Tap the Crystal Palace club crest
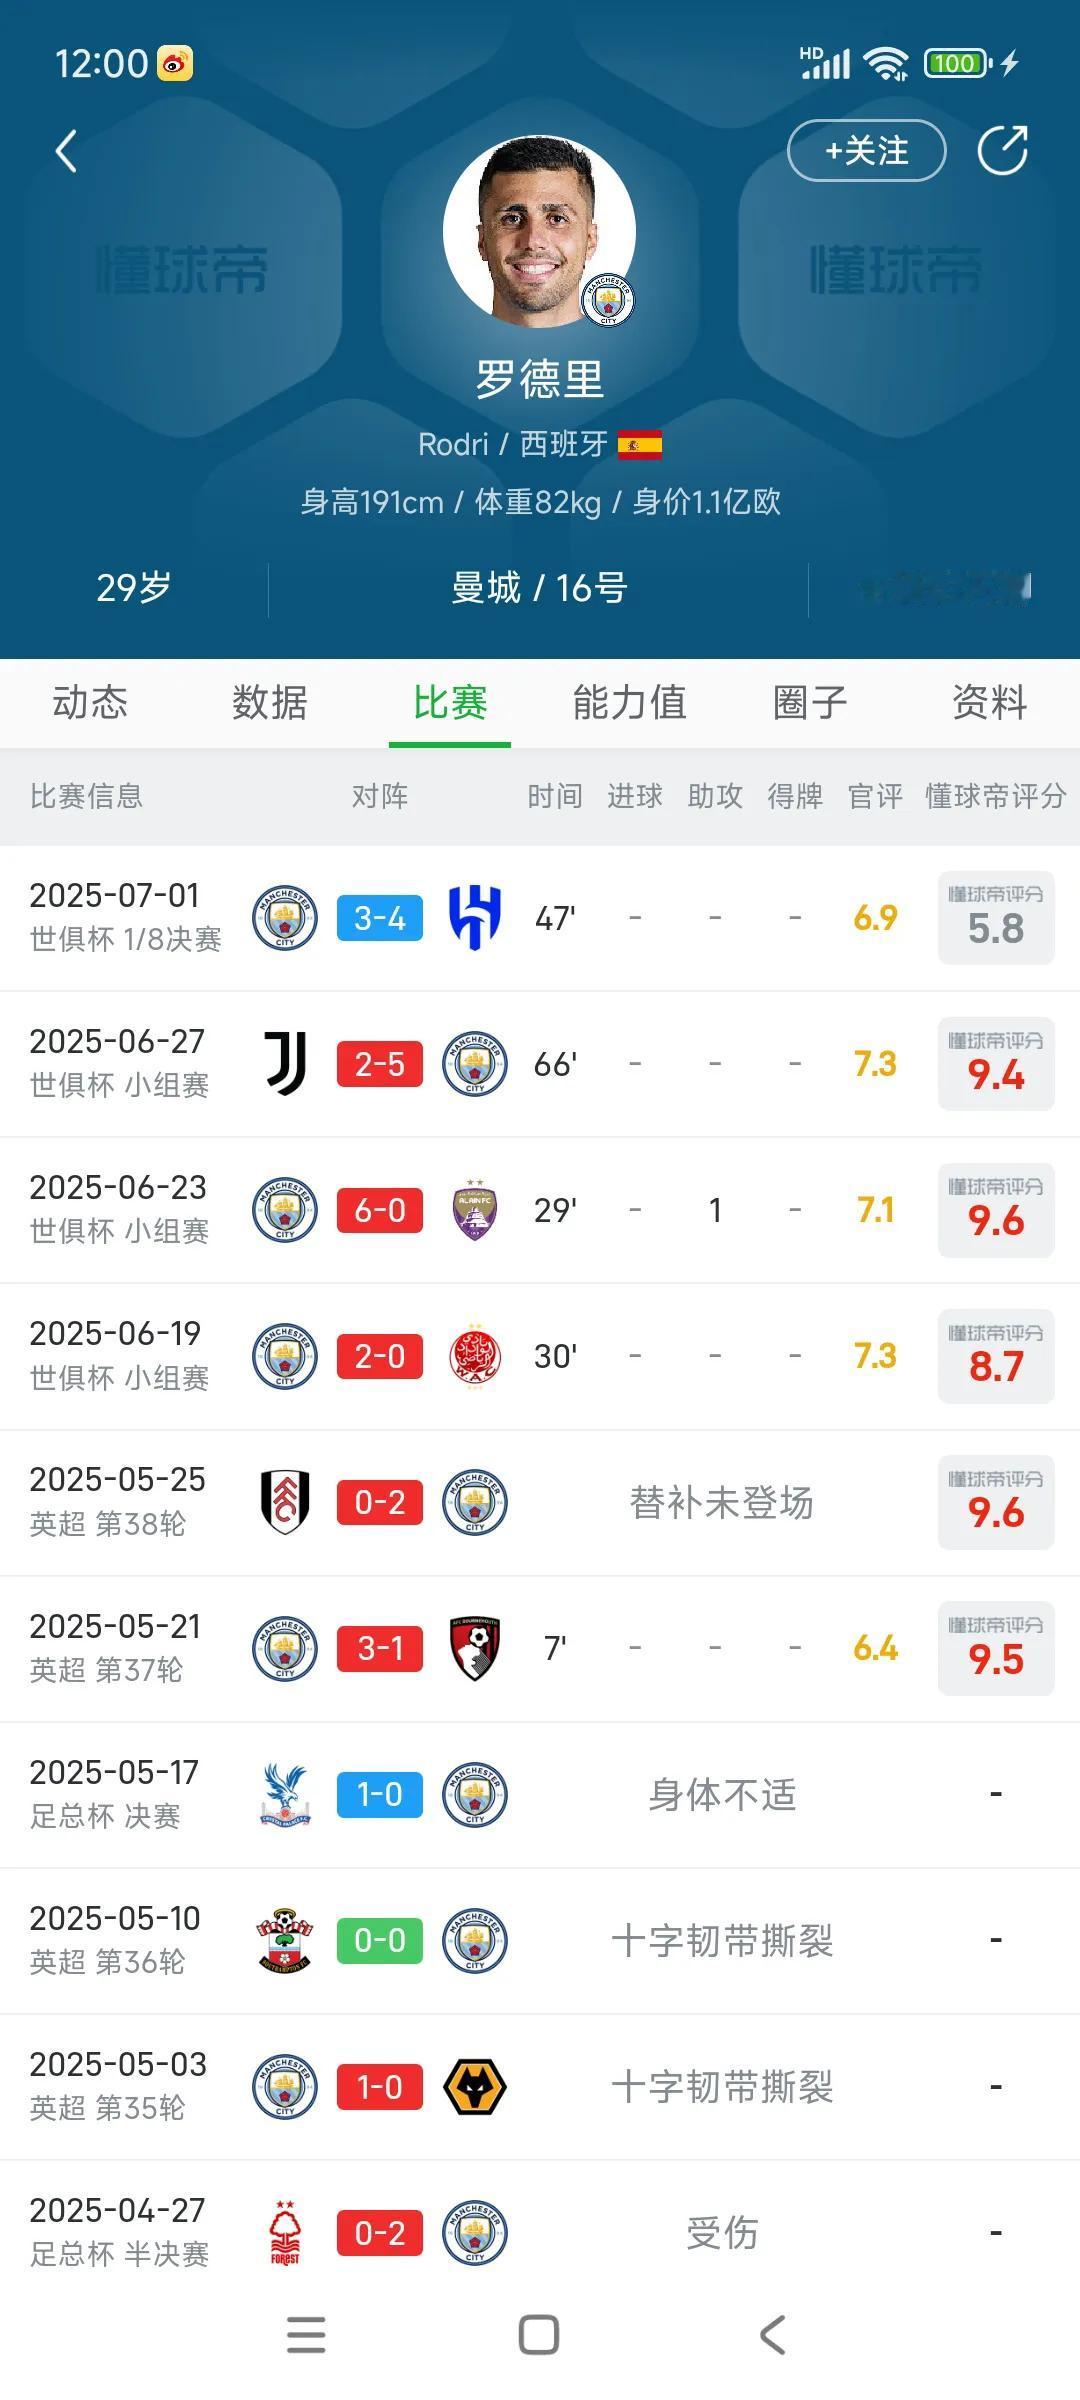This screenshot has height=2400, width=1080. pos(285,1794)
